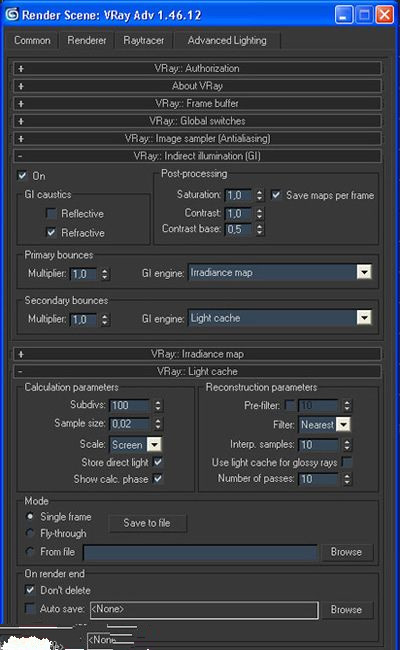
Task: Toggle Store direct light checkbox
Action: [158, 462]
